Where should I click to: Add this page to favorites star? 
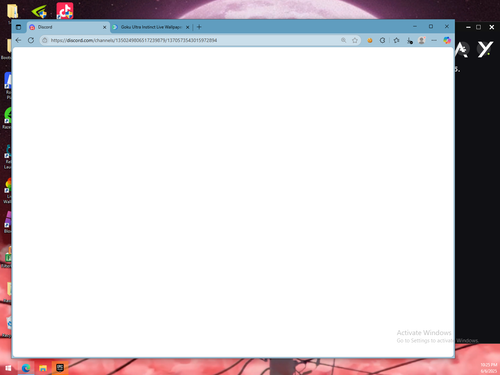pos(355,40)
